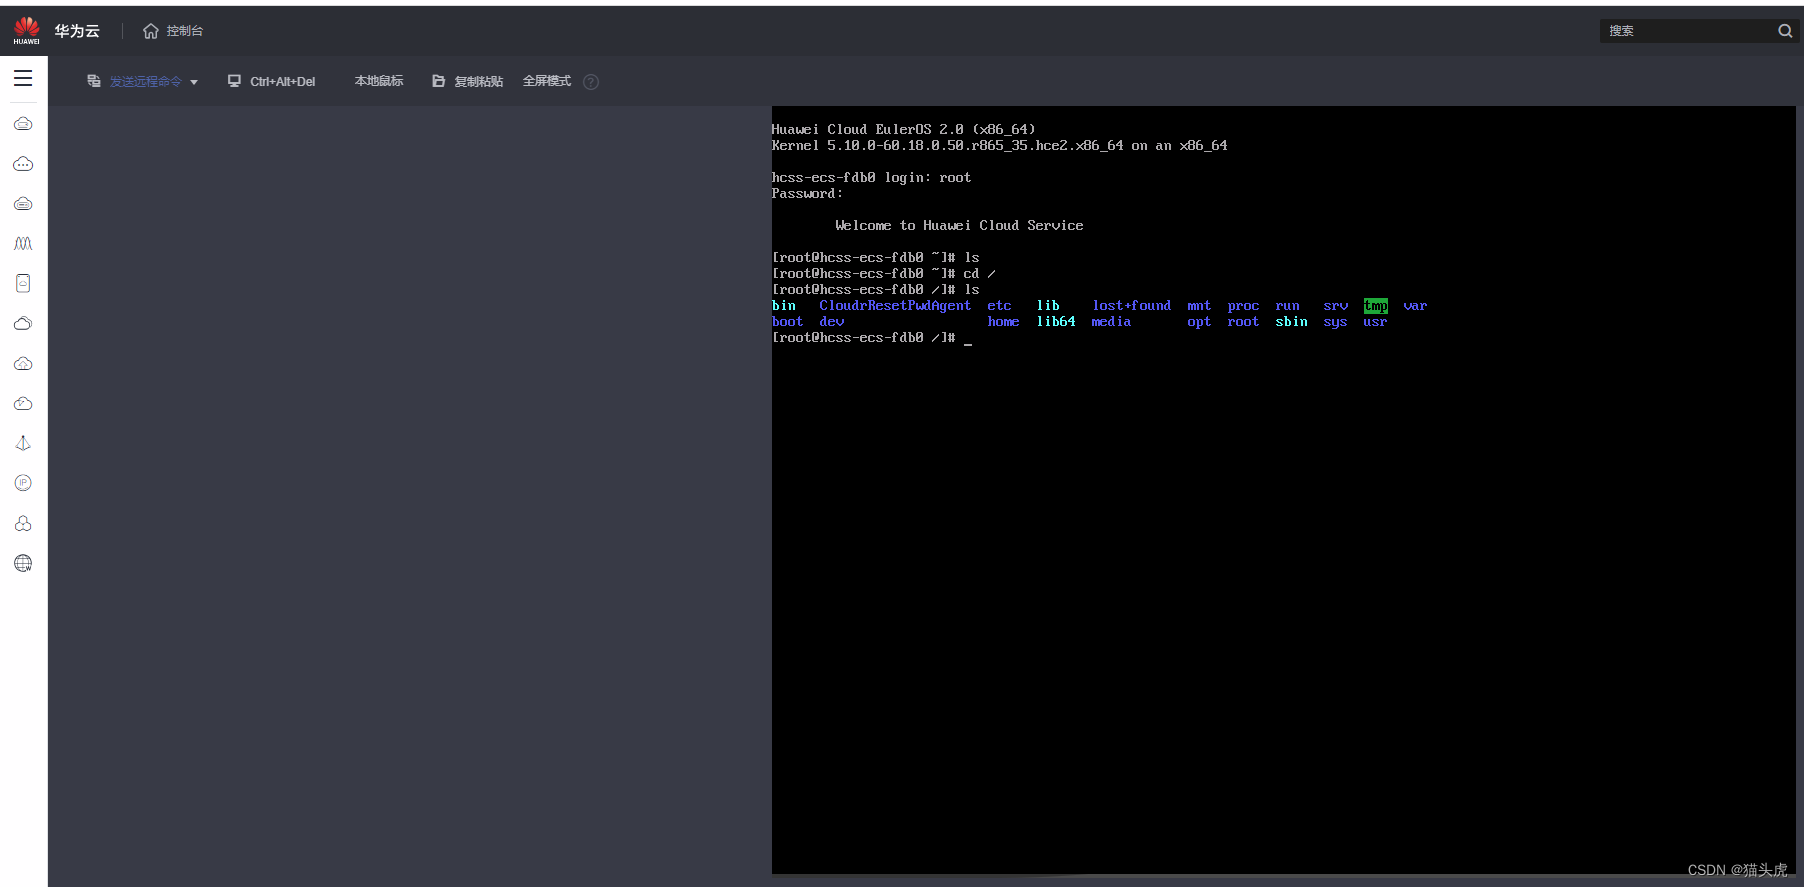
Task: Click the magnifier search icon
Action: click(1785, 31)
